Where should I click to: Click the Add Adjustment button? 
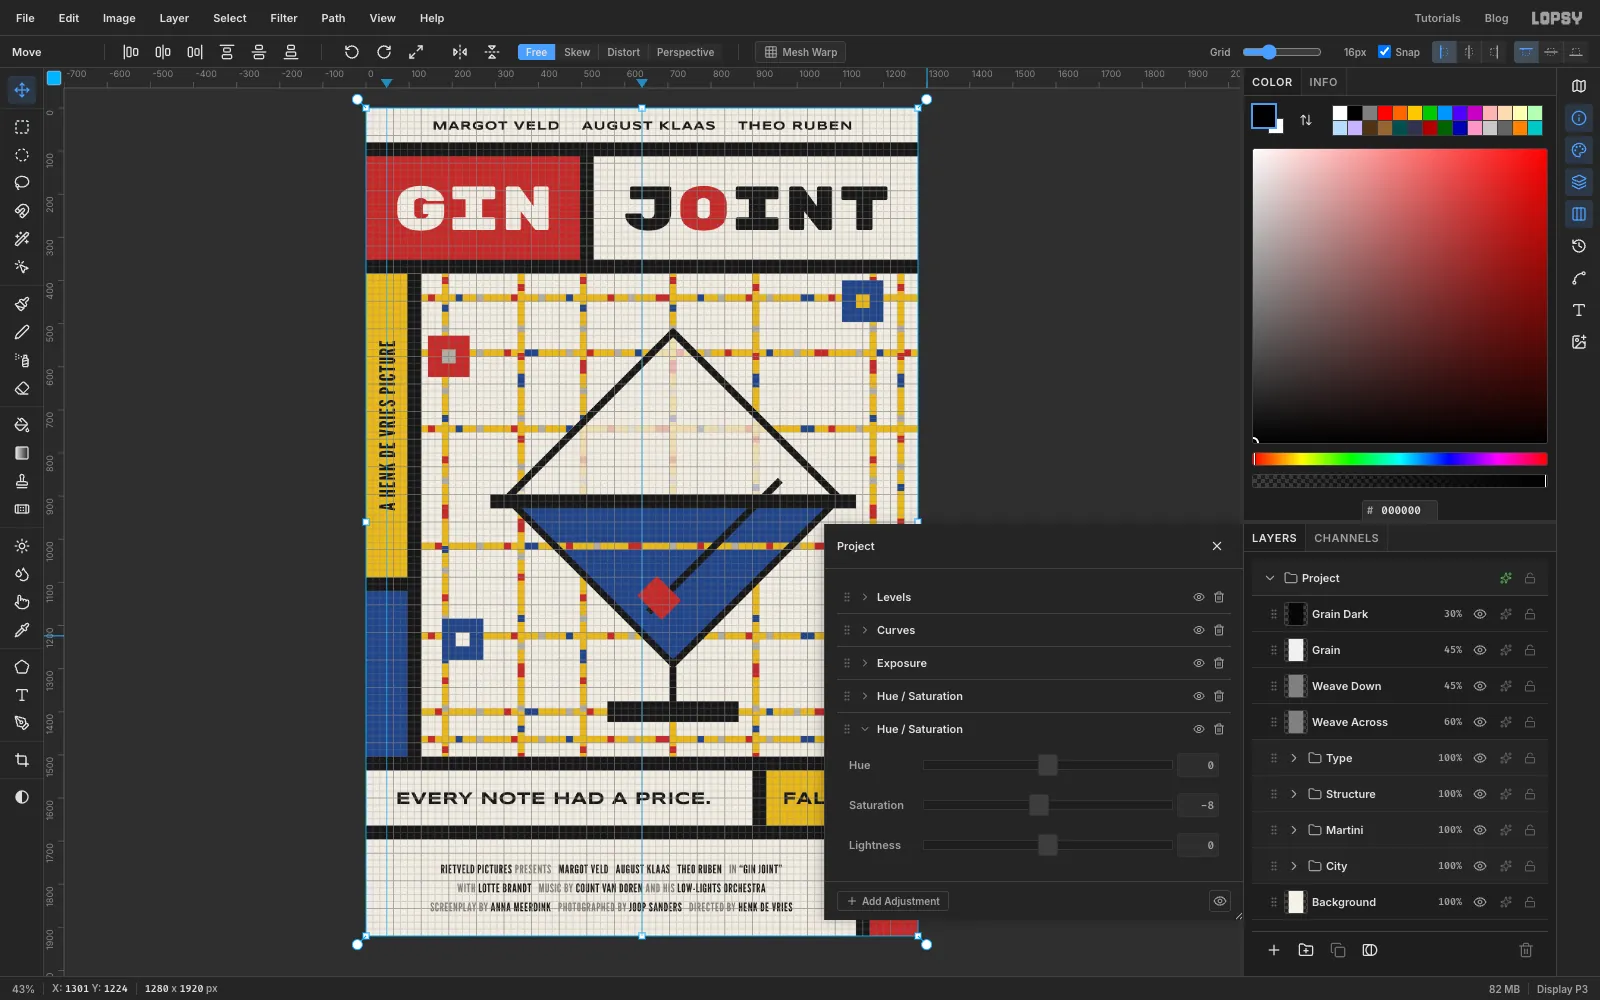tap(893, 901)
